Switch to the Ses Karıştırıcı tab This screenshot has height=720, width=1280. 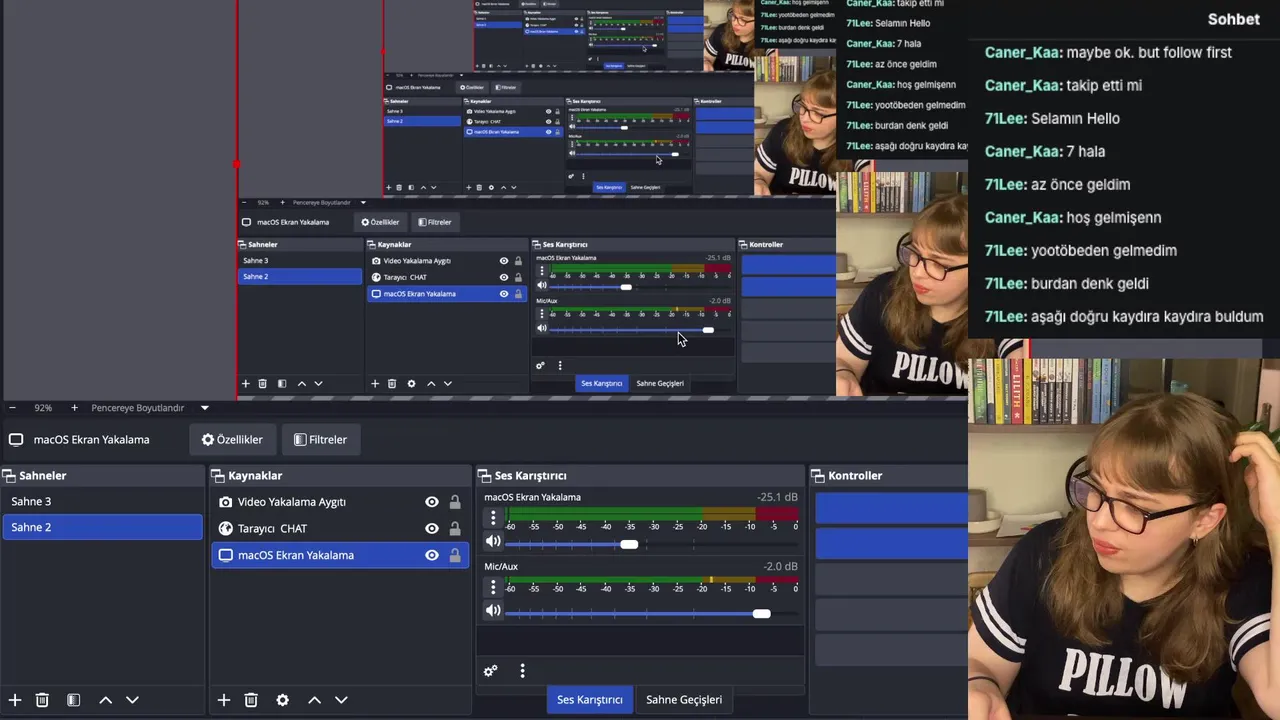point(590,700)
